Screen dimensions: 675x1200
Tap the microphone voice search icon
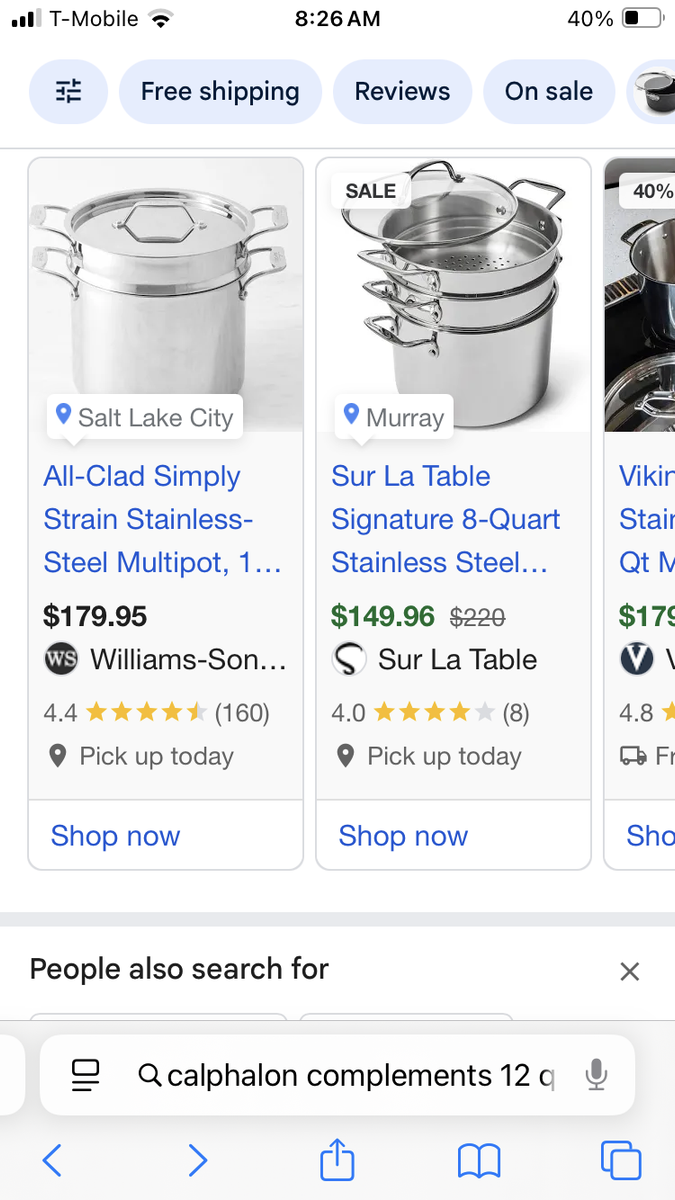596,1075
